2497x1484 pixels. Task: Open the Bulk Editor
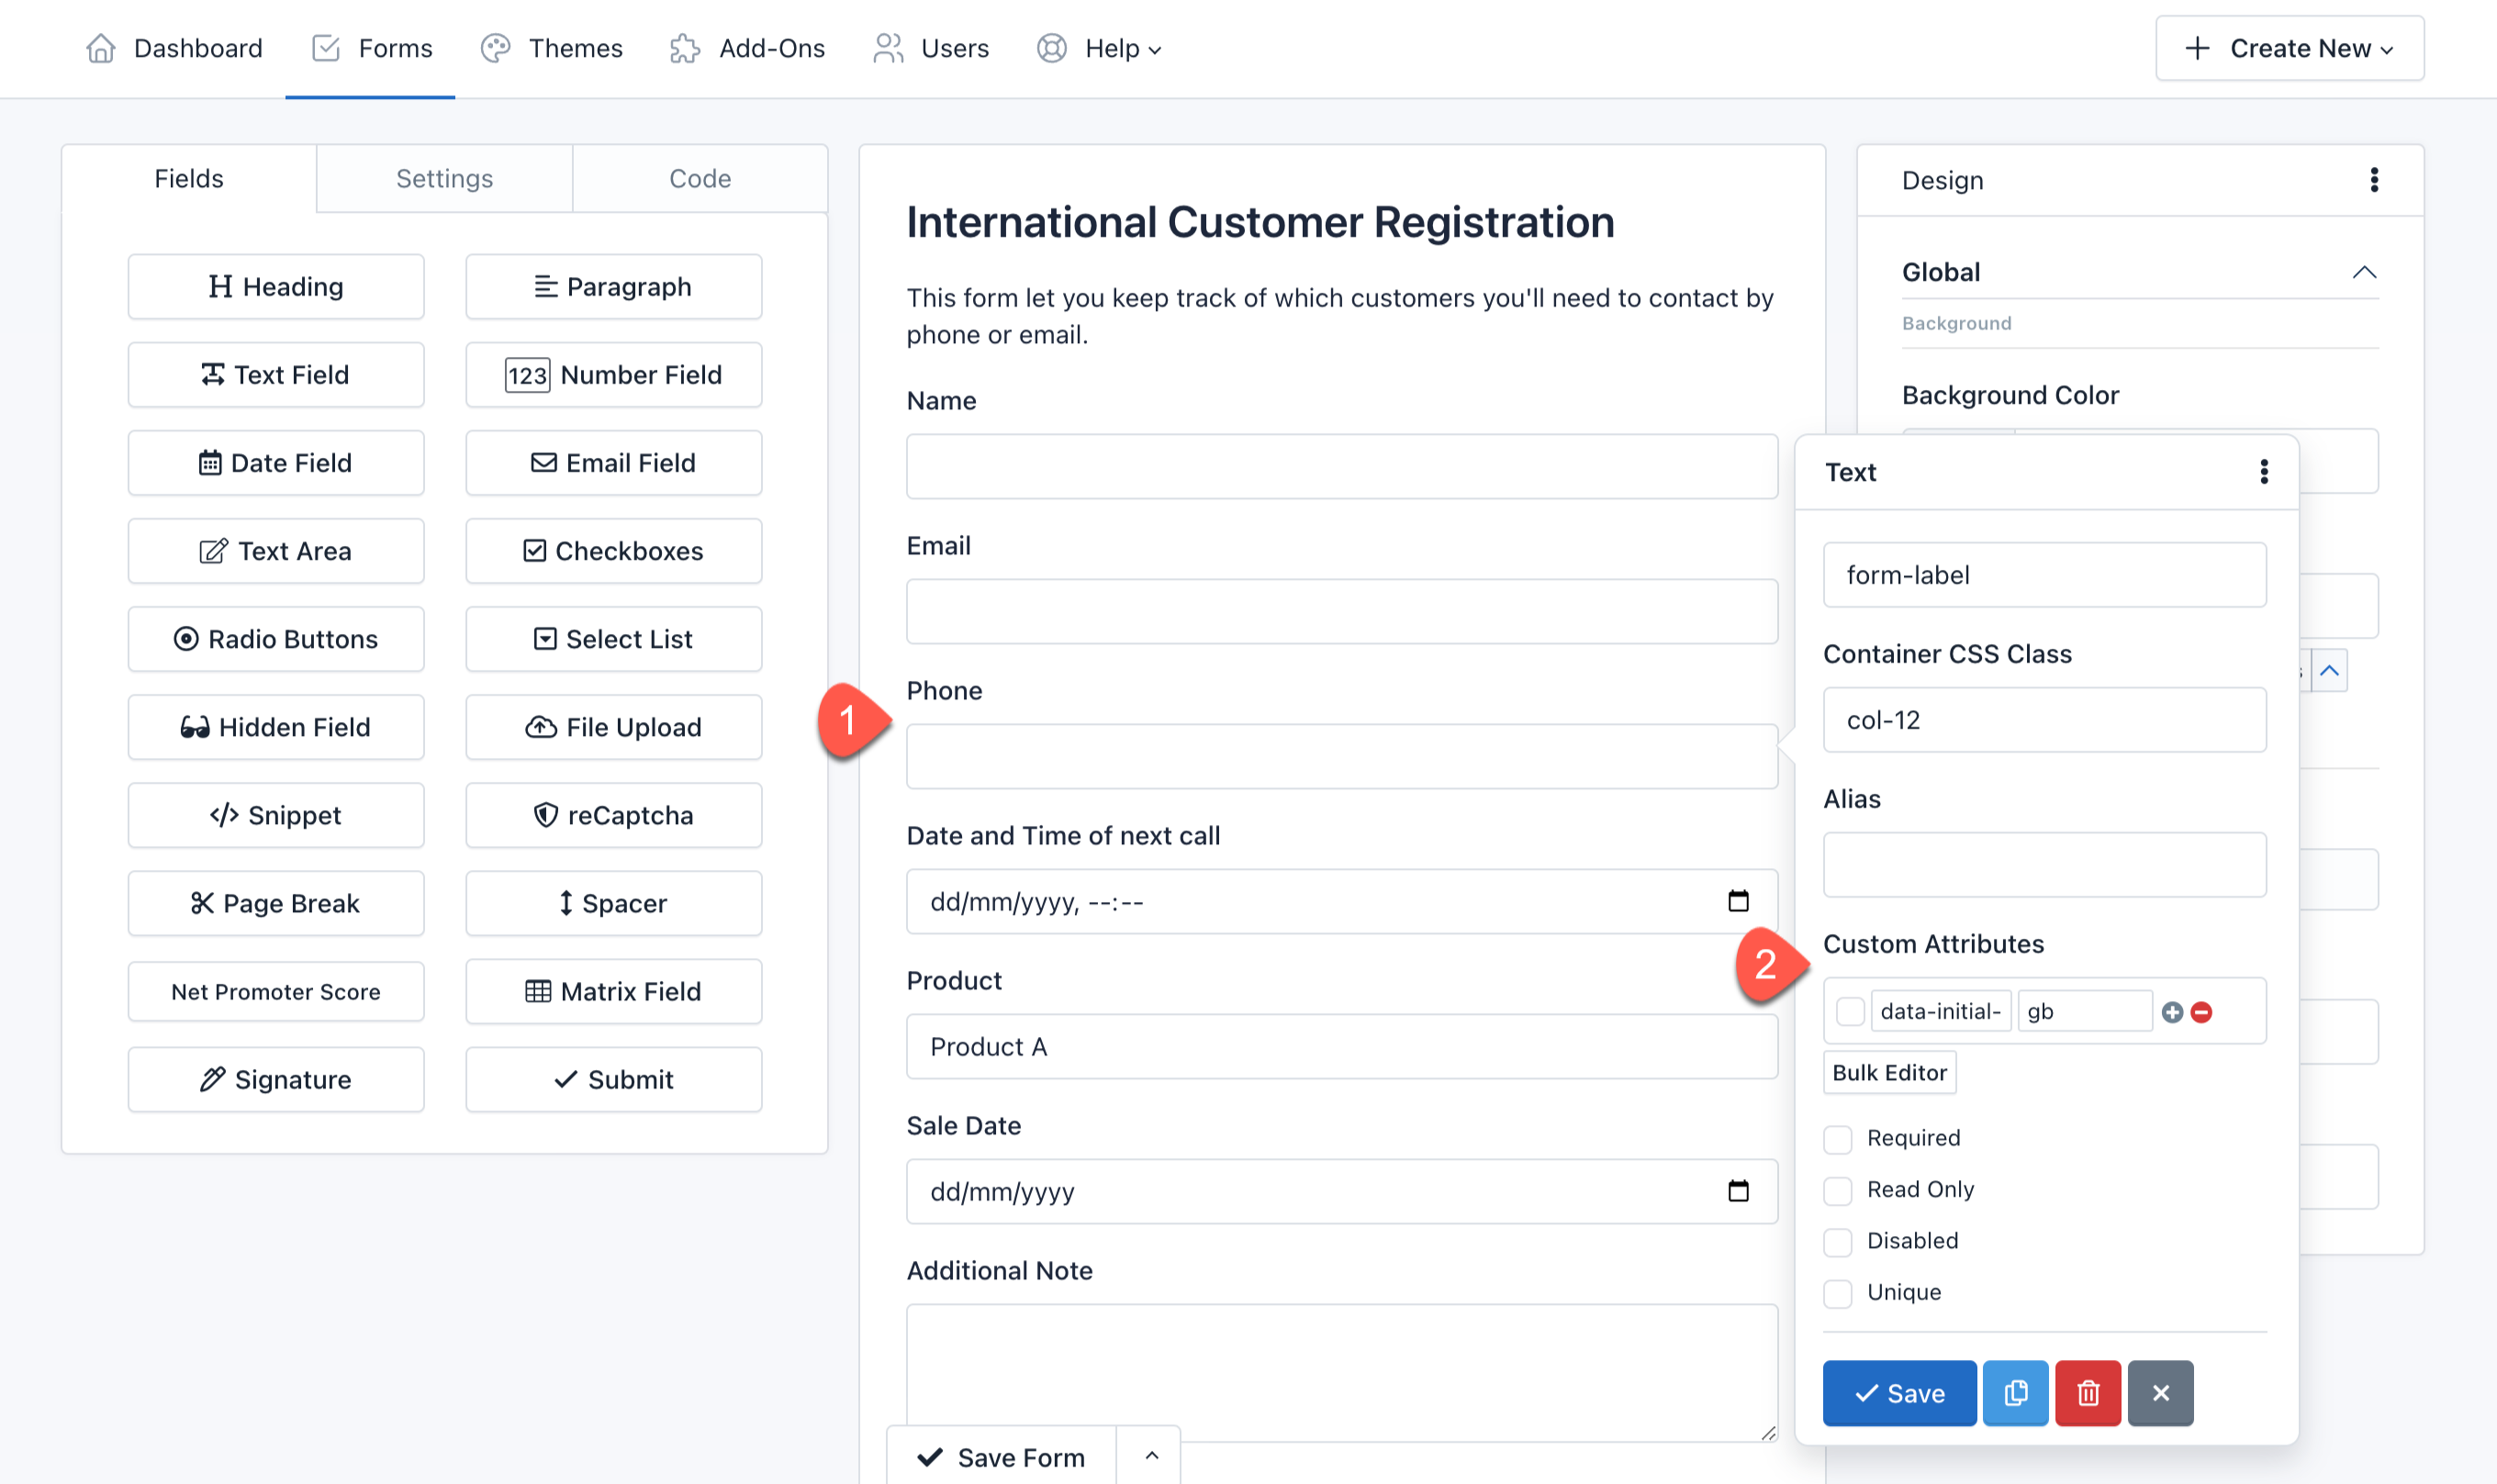point(1888,1072)
